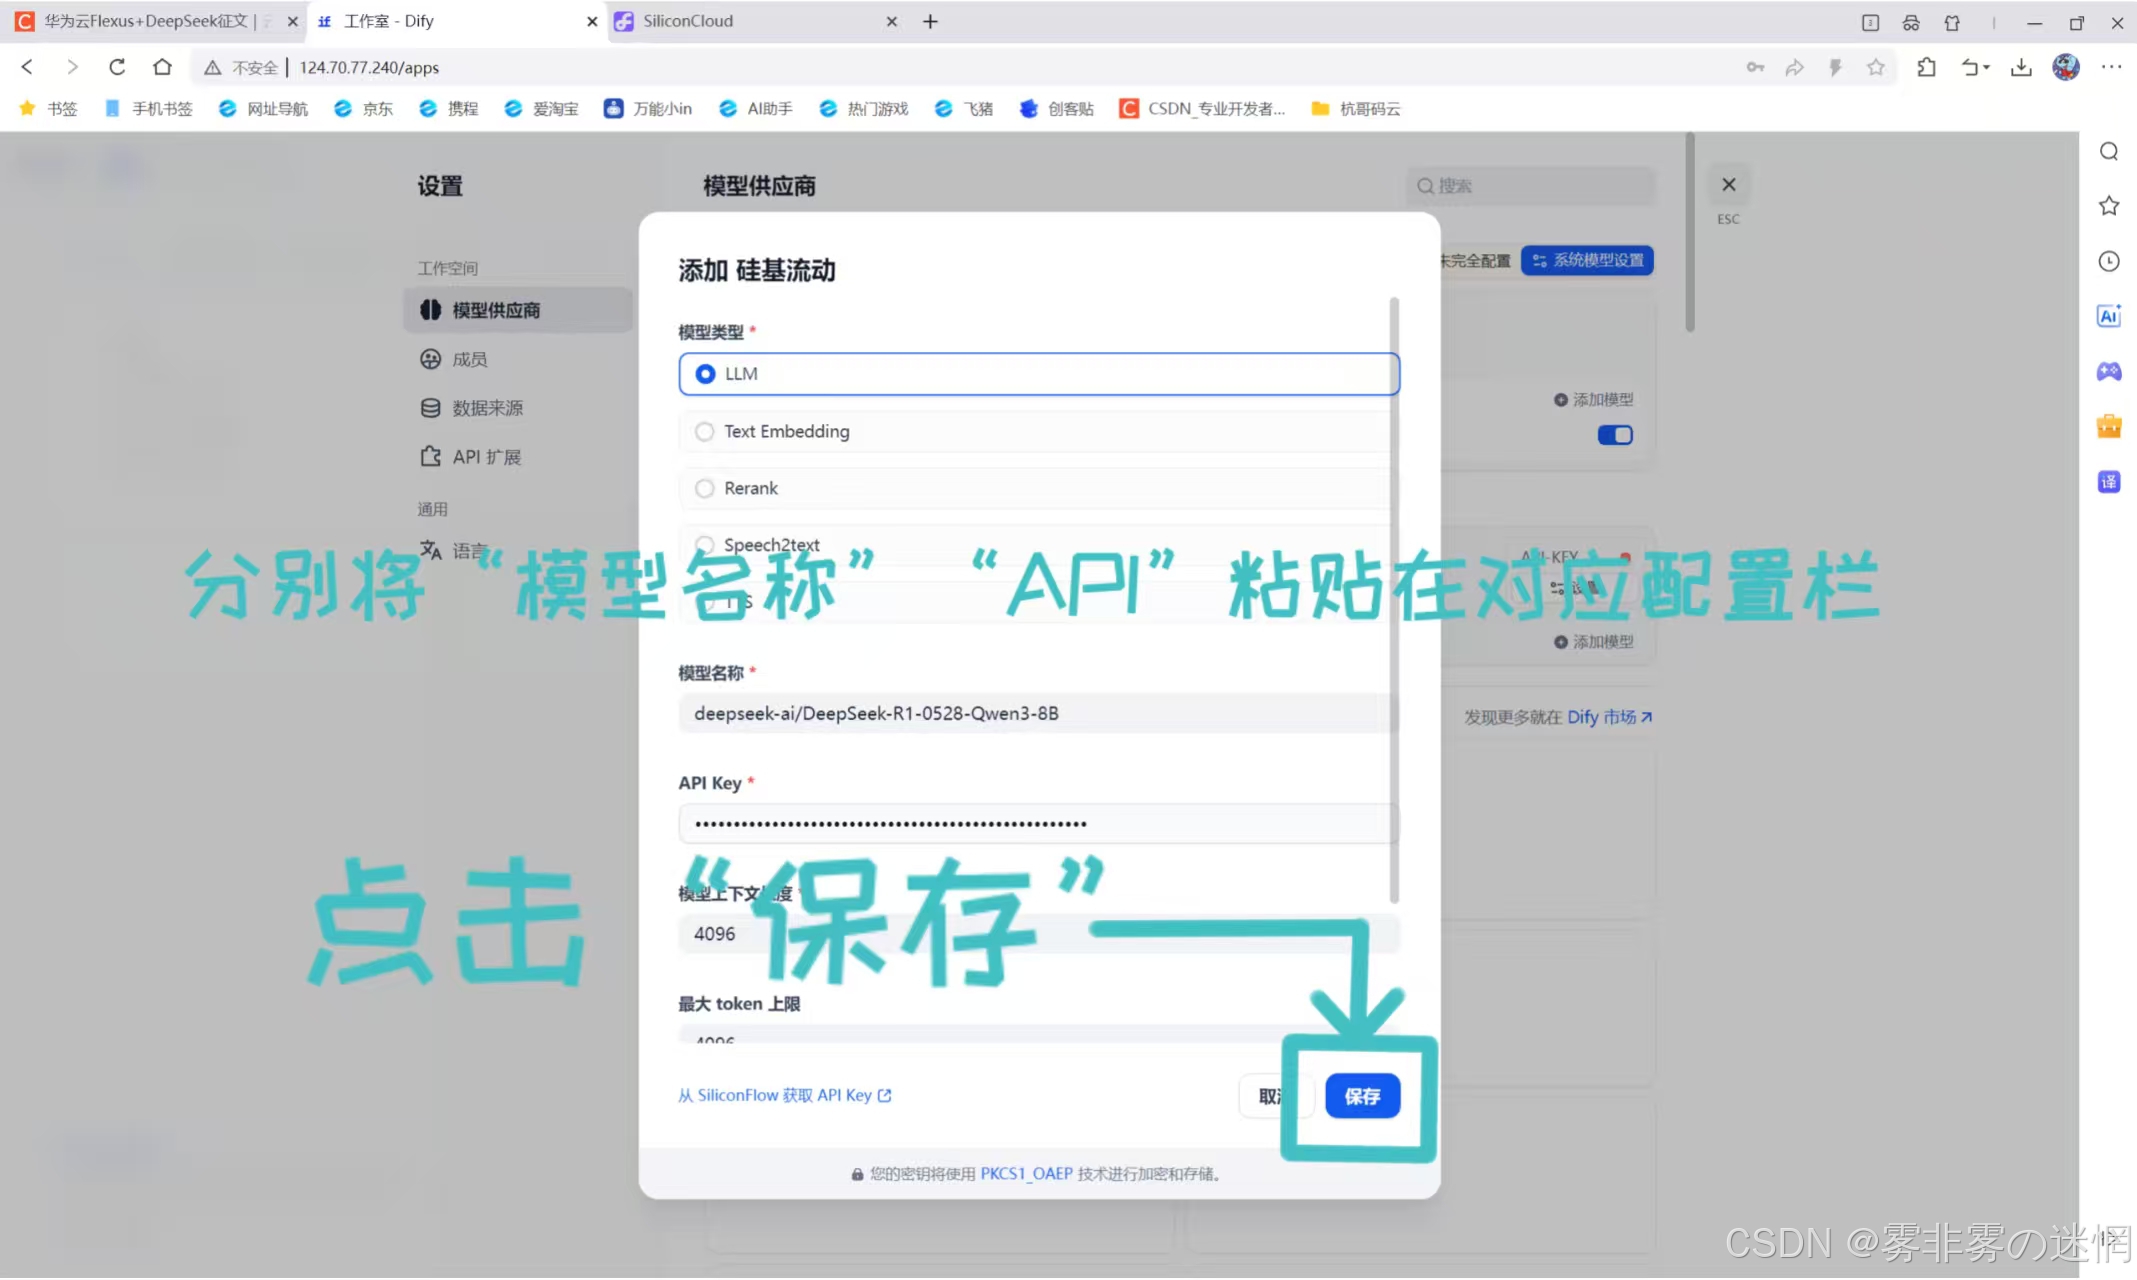
Task: Open the Dify 市场 marketplace link
Action: pyautogui.click(x=1609, y=717)
